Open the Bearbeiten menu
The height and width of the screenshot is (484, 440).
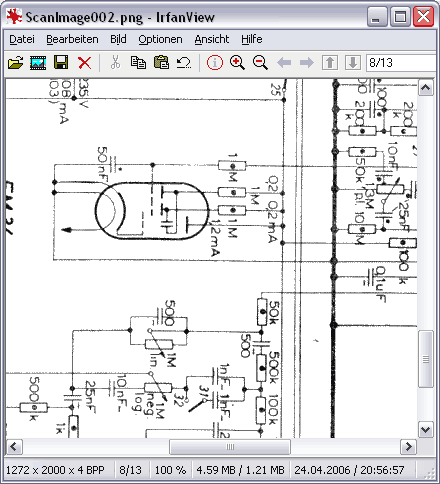[72, 39]
